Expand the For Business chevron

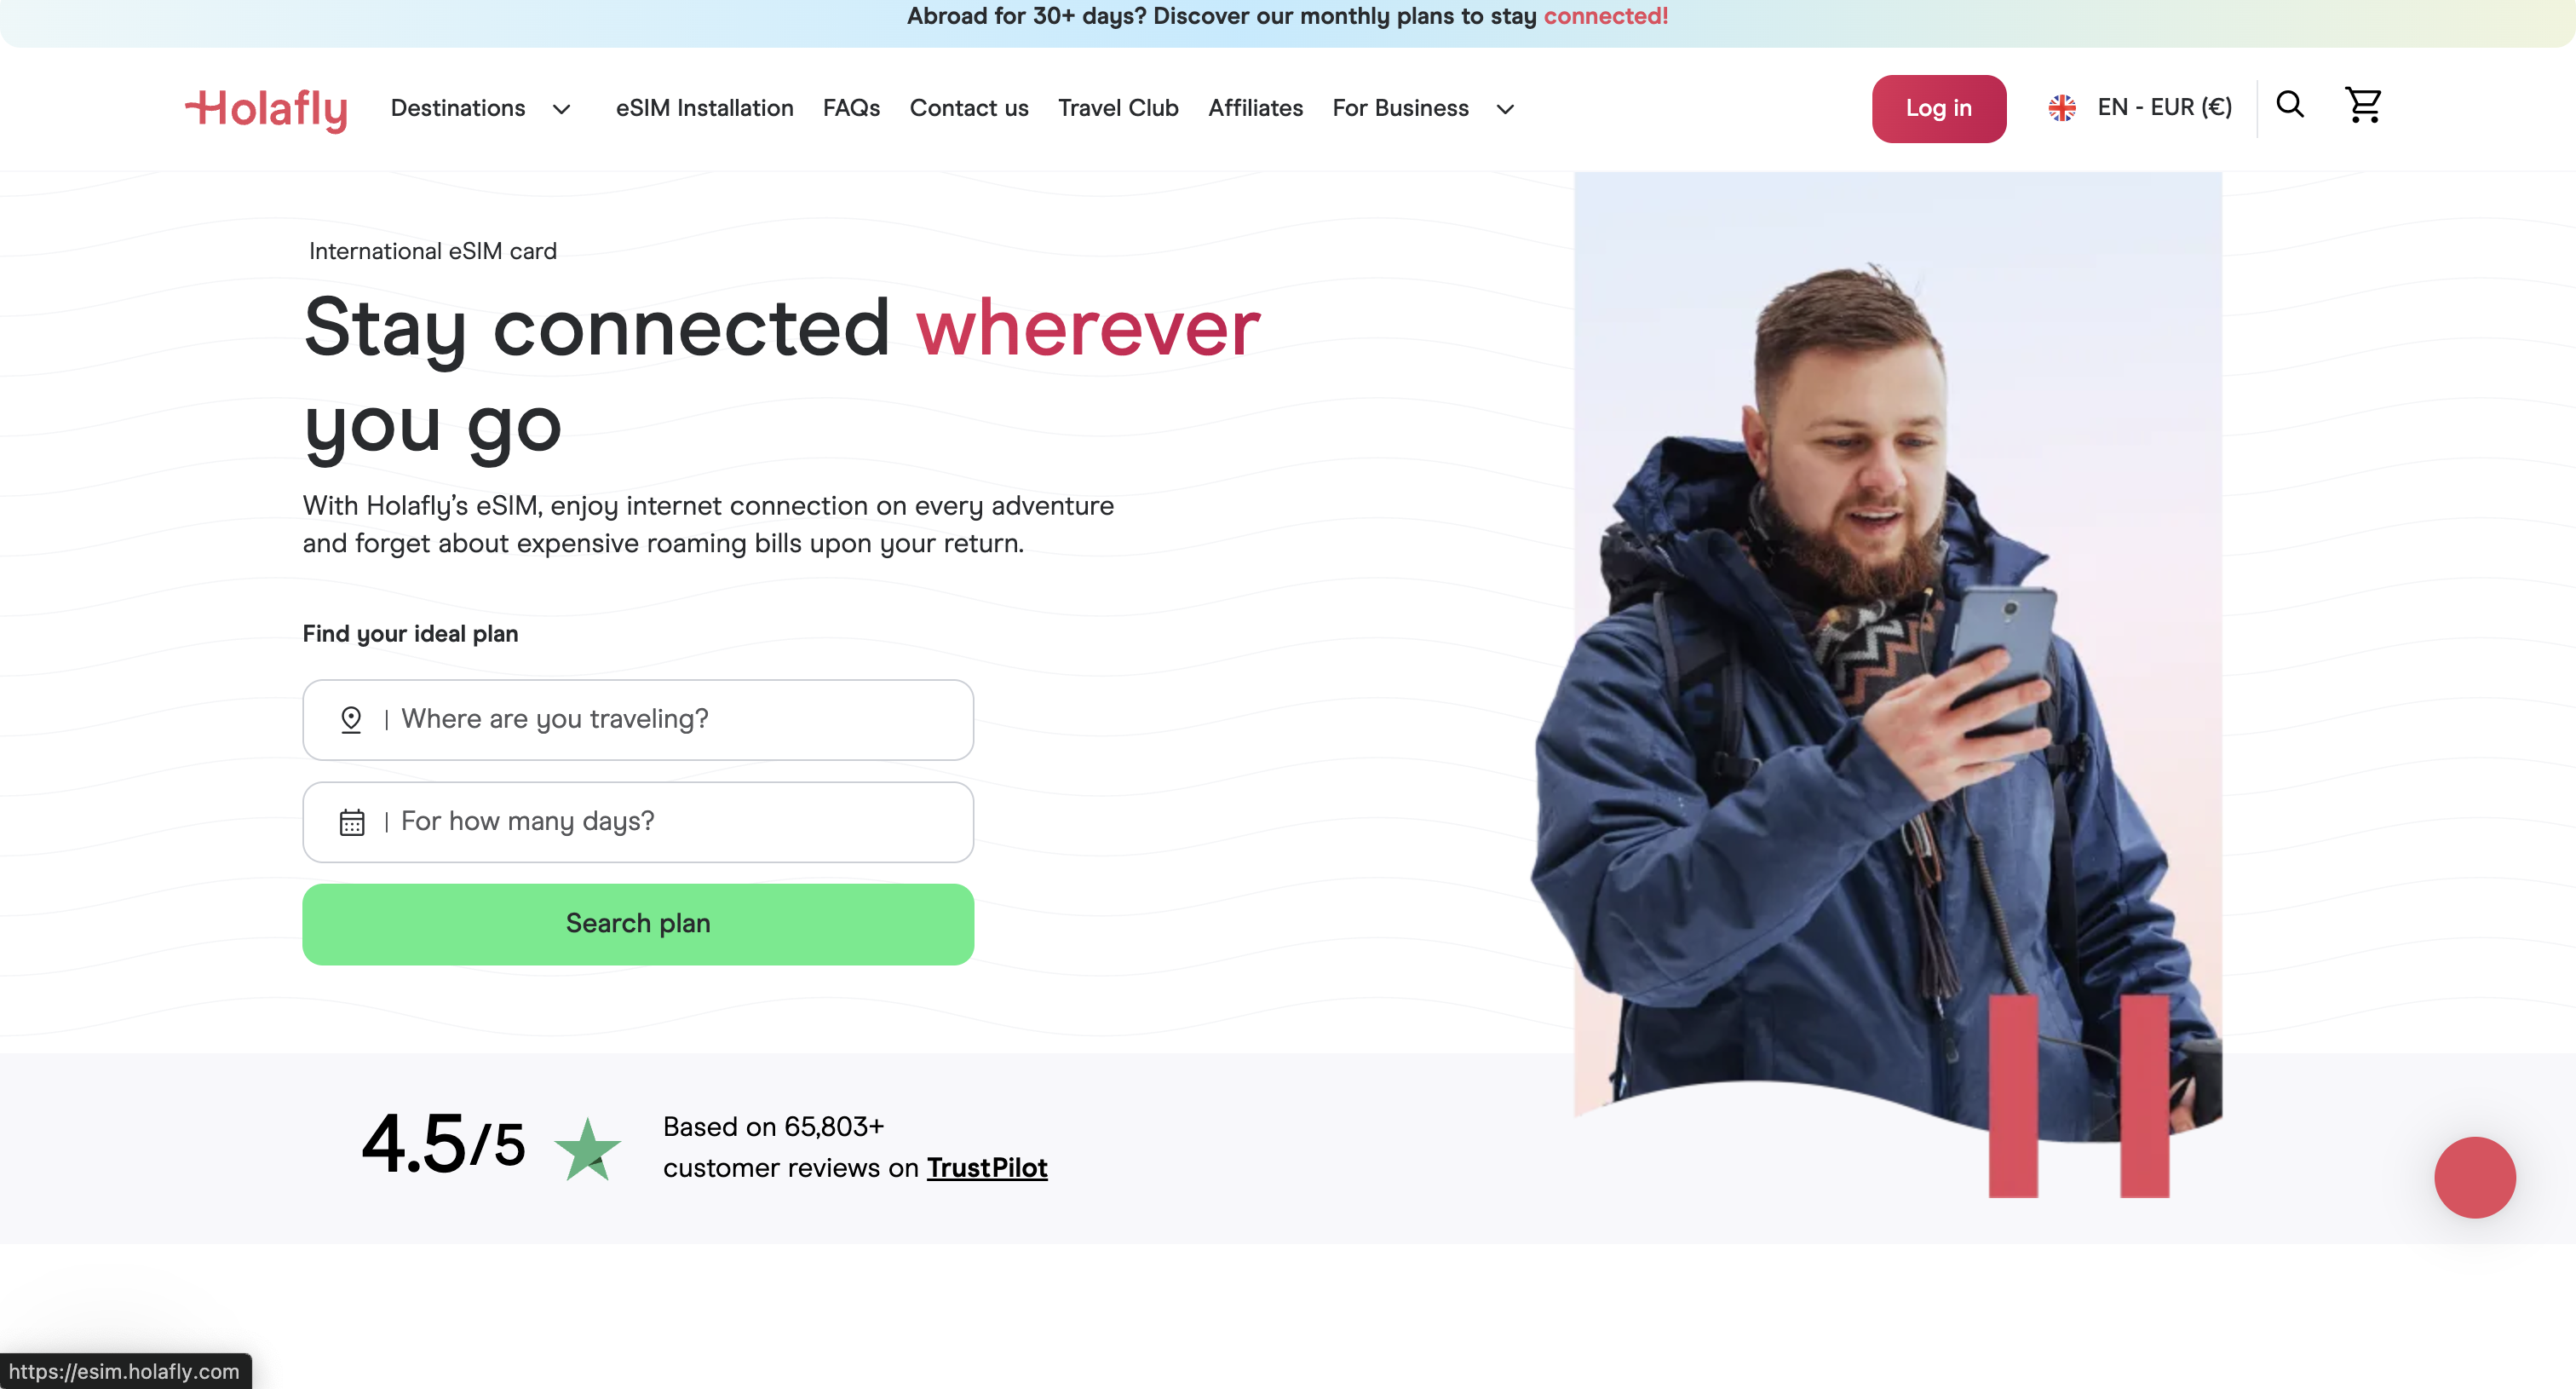[1505, 109]
